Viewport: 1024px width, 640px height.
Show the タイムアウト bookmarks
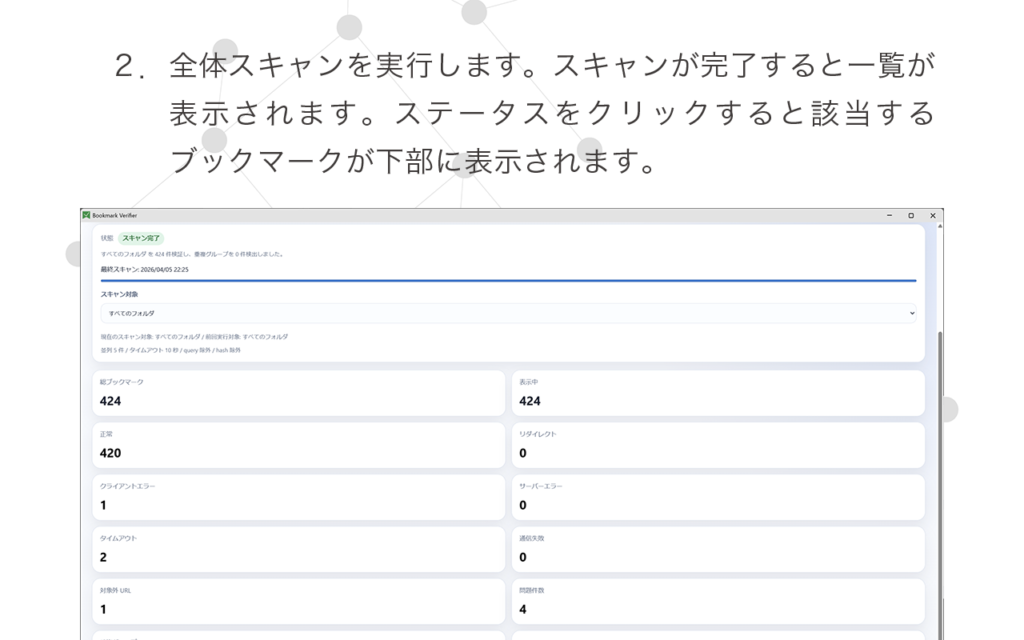[298, 549]
